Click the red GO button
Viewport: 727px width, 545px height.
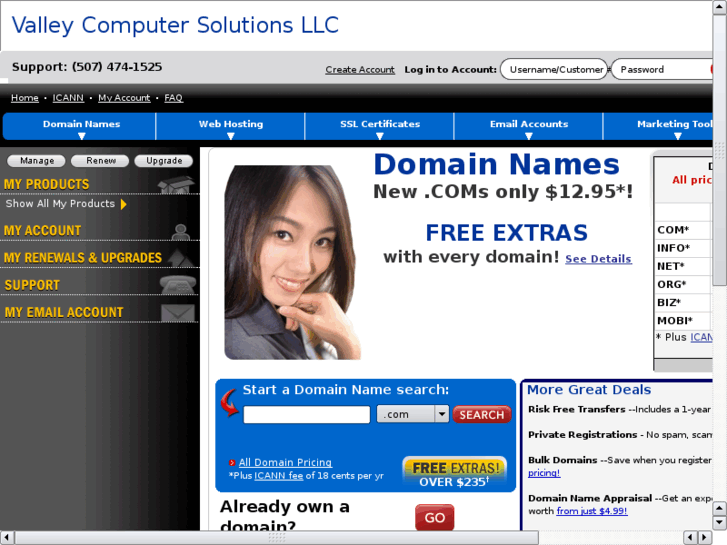click(434, 517)
